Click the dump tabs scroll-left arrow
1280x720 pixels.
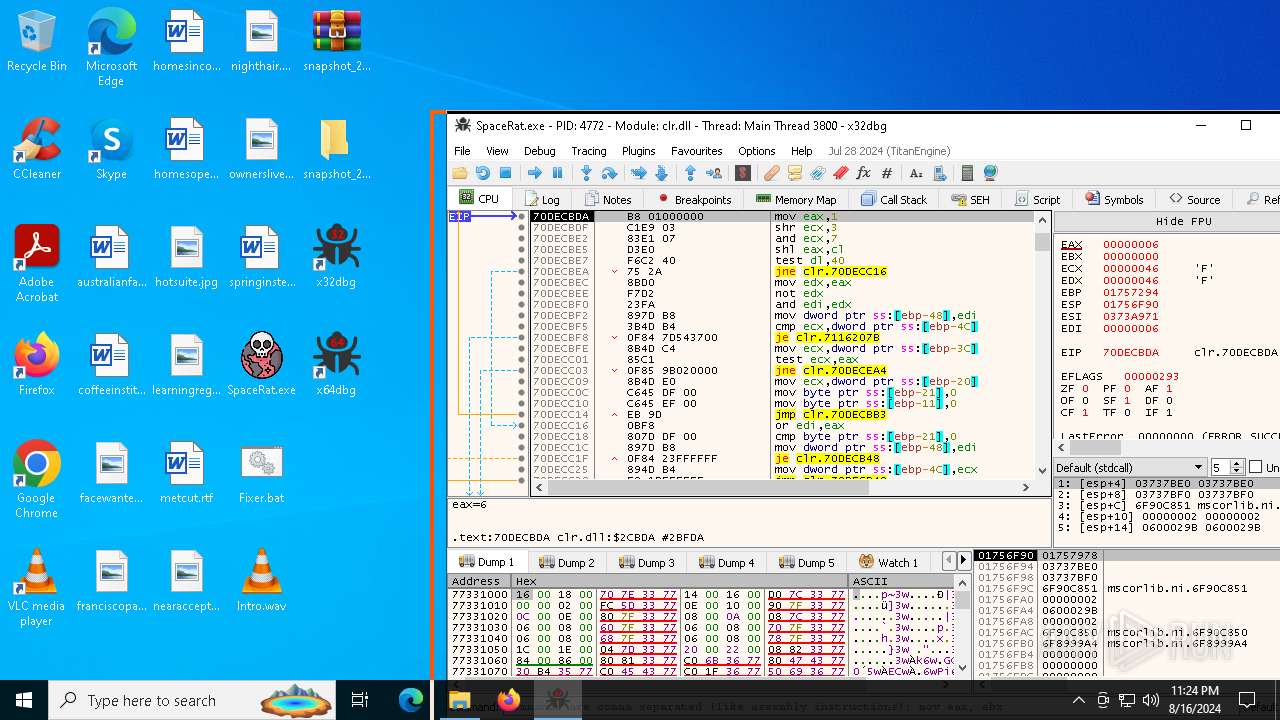[951, 560]
